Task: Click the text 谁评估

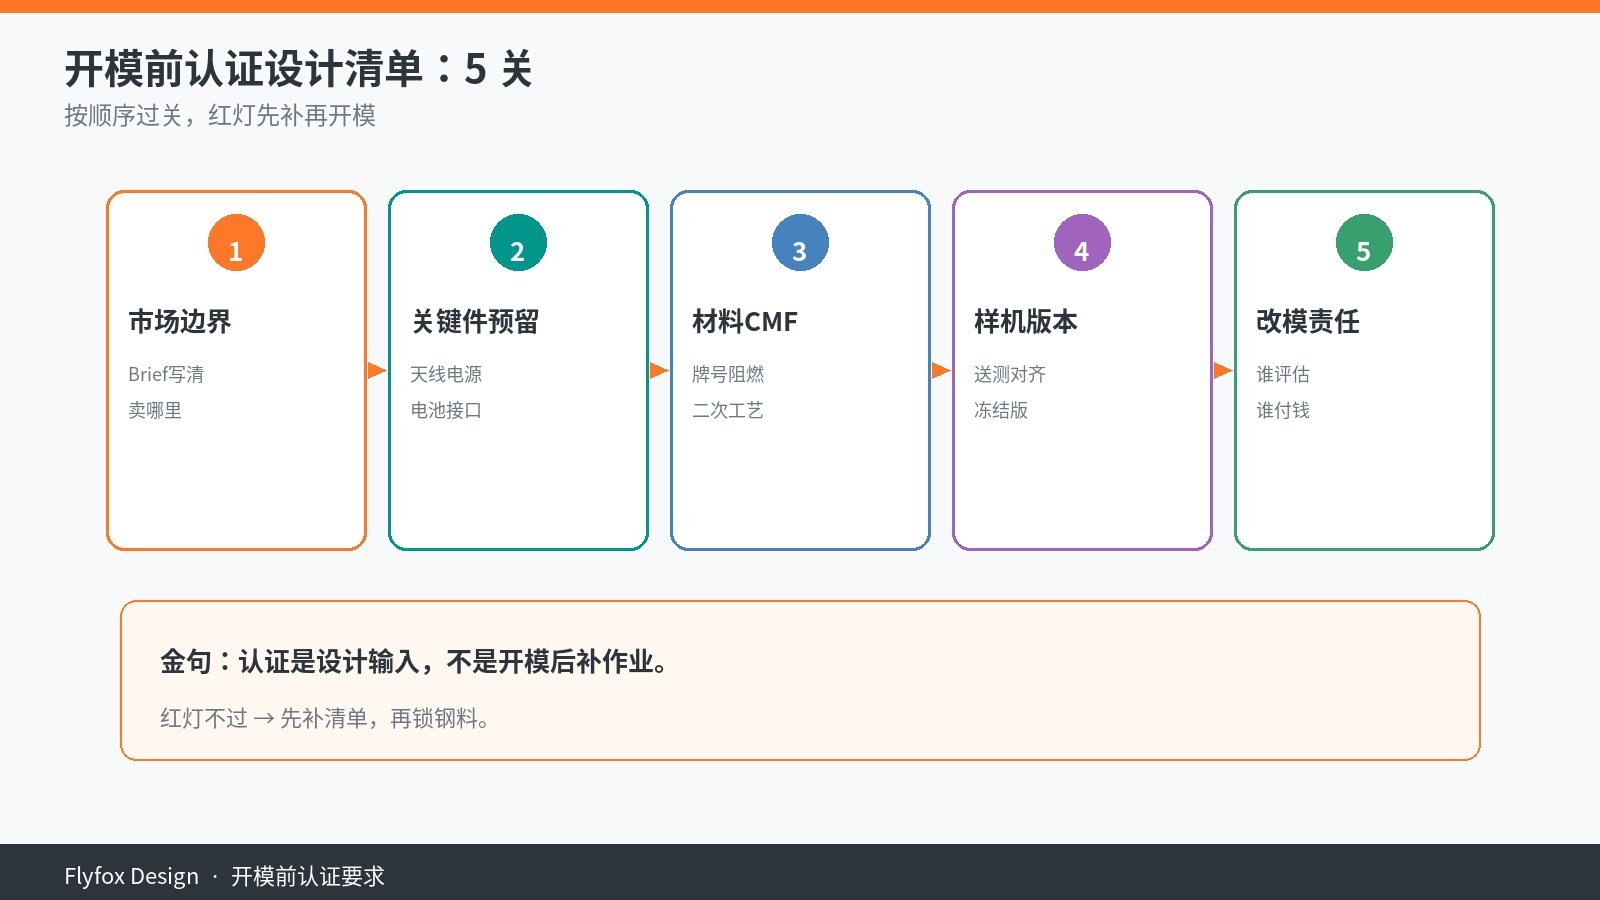Action: coord(1283,374)
